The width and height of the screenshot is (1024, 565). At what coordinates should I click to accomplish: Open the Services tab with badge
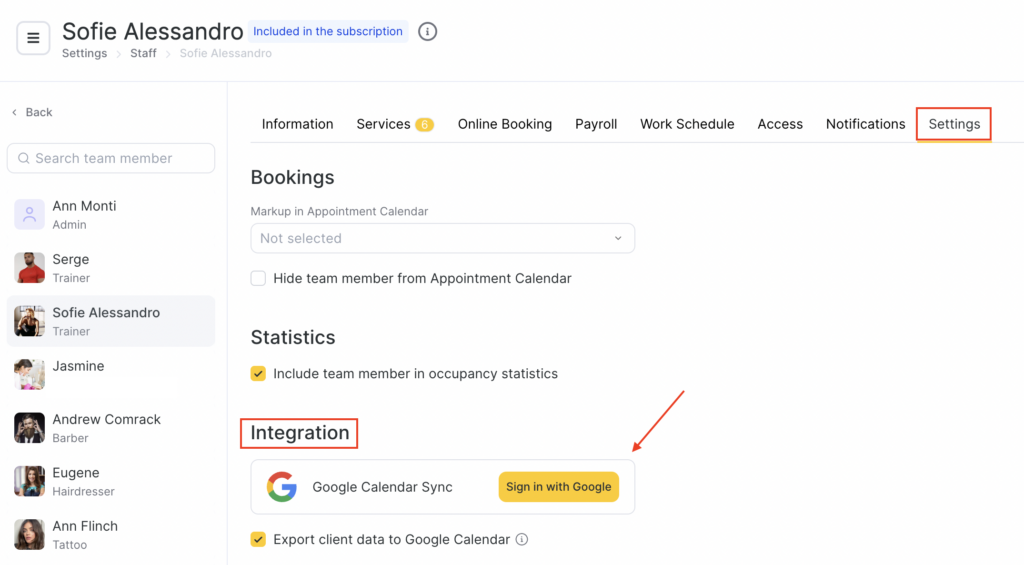coord(394,124)
